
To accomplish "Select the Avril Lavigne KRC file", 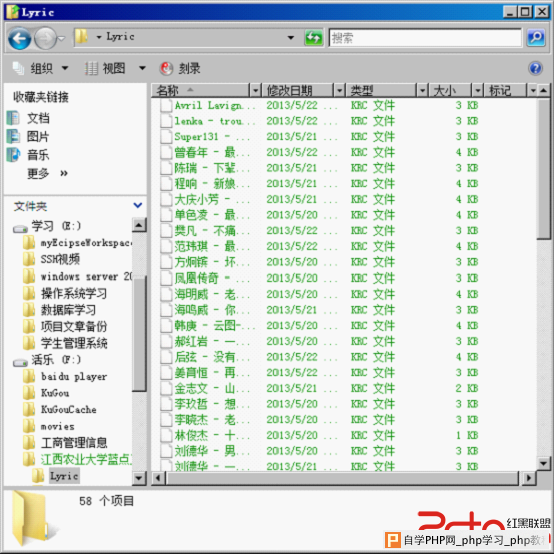I will coord(208,105).
